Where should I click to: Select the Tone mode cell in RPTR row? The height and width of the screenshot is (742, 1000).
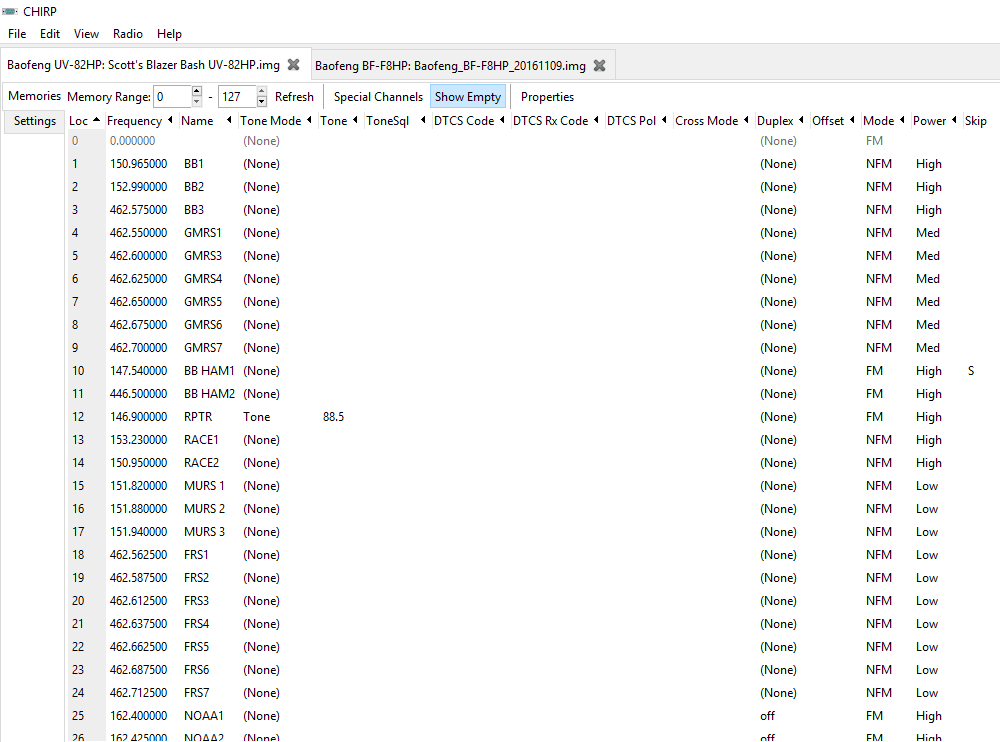[x=256, y=417]
